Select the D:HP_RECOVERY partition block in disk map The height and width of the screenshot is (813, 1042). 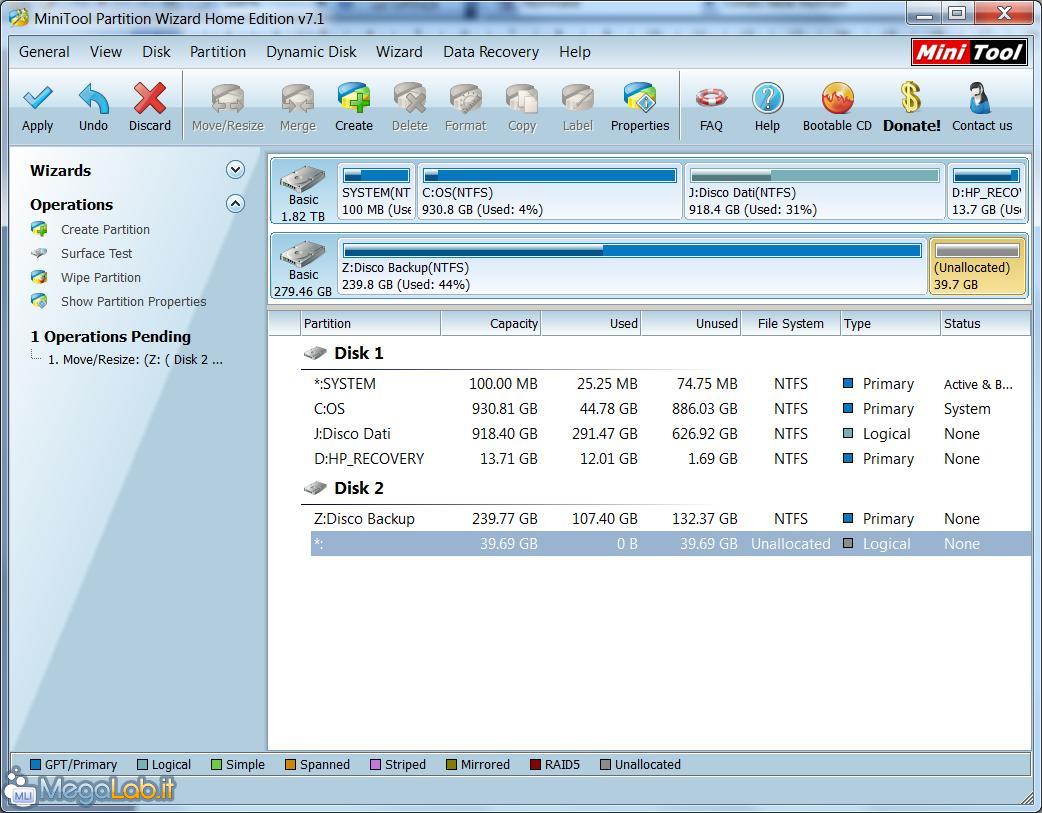click(986, 191)
